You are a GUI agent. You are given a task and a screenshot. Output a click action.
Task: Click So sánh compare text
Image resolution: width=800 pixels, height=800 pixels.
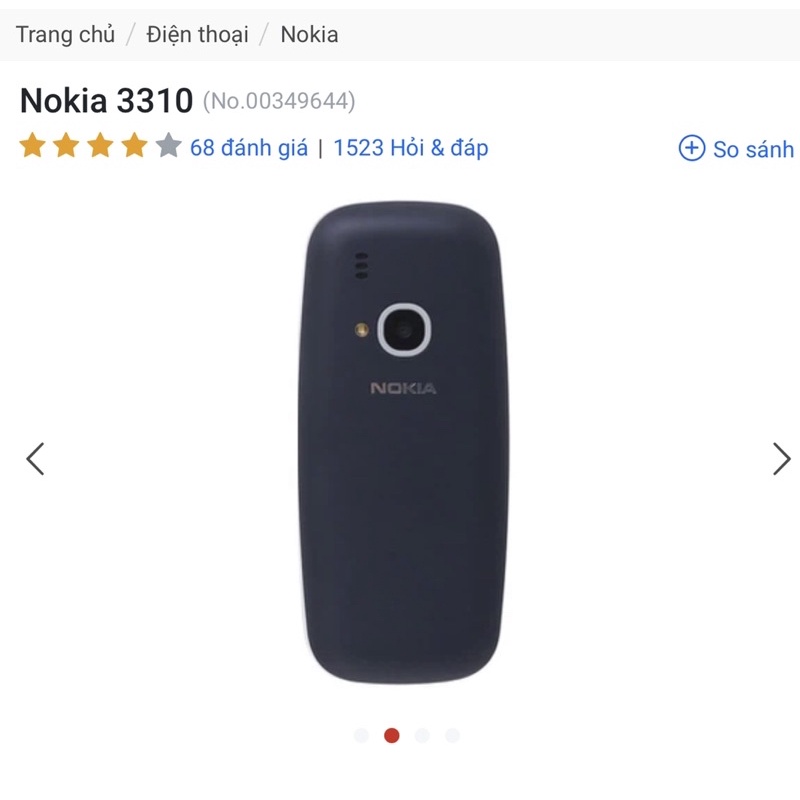(754, 149)
